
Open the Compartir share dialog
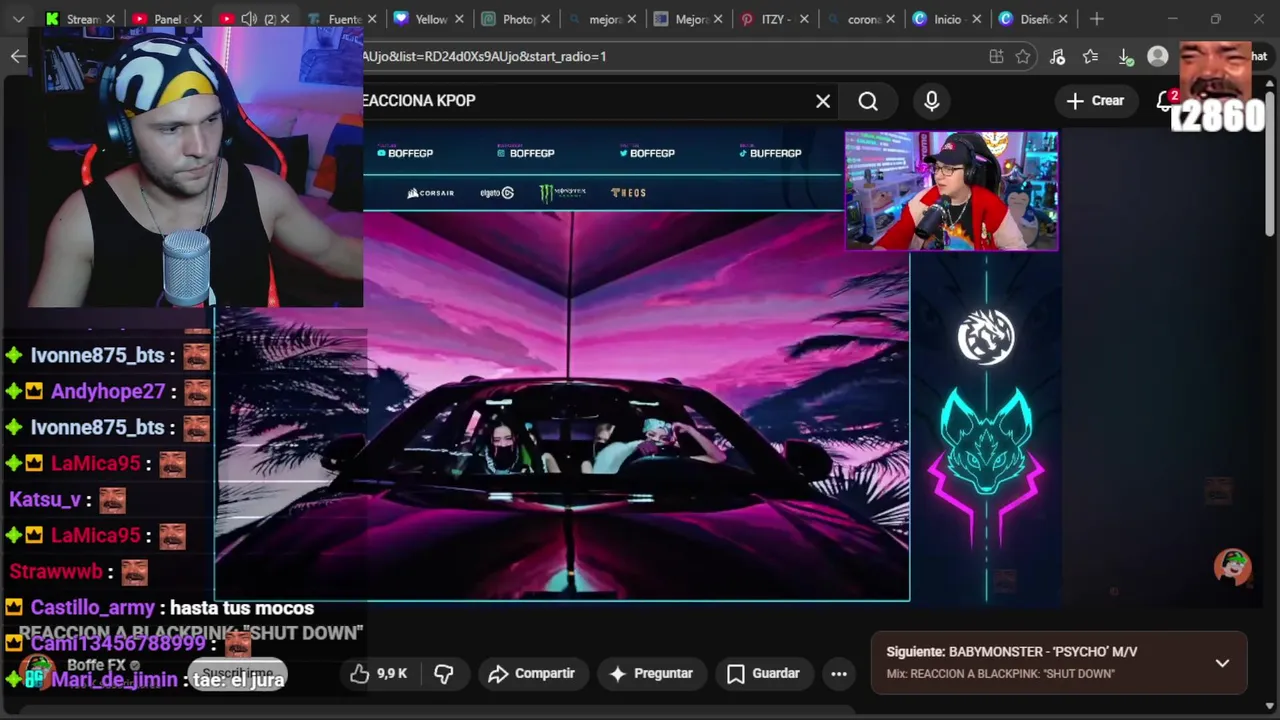pos(531,674)
